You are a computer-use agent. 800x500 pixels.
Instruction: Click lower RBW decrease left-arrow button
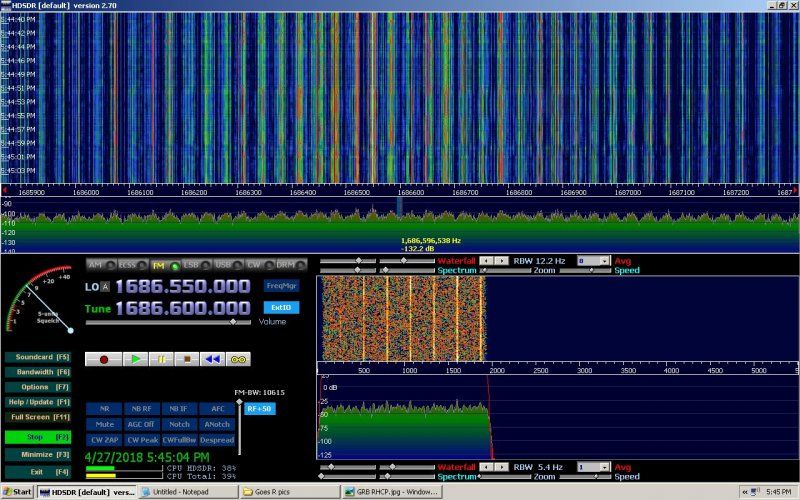click(486, 467)
